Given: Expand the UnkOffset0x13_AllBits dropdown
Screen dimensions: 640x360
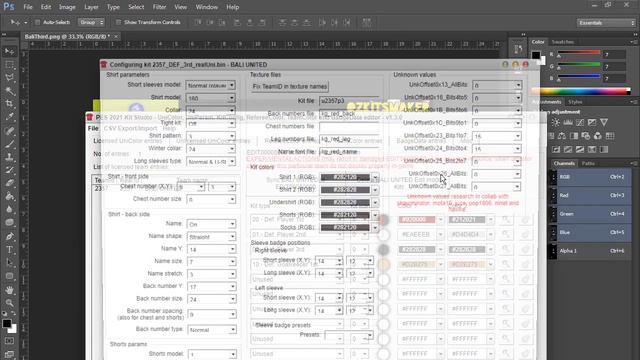Looking at the screenshot, I should [497, 85].
